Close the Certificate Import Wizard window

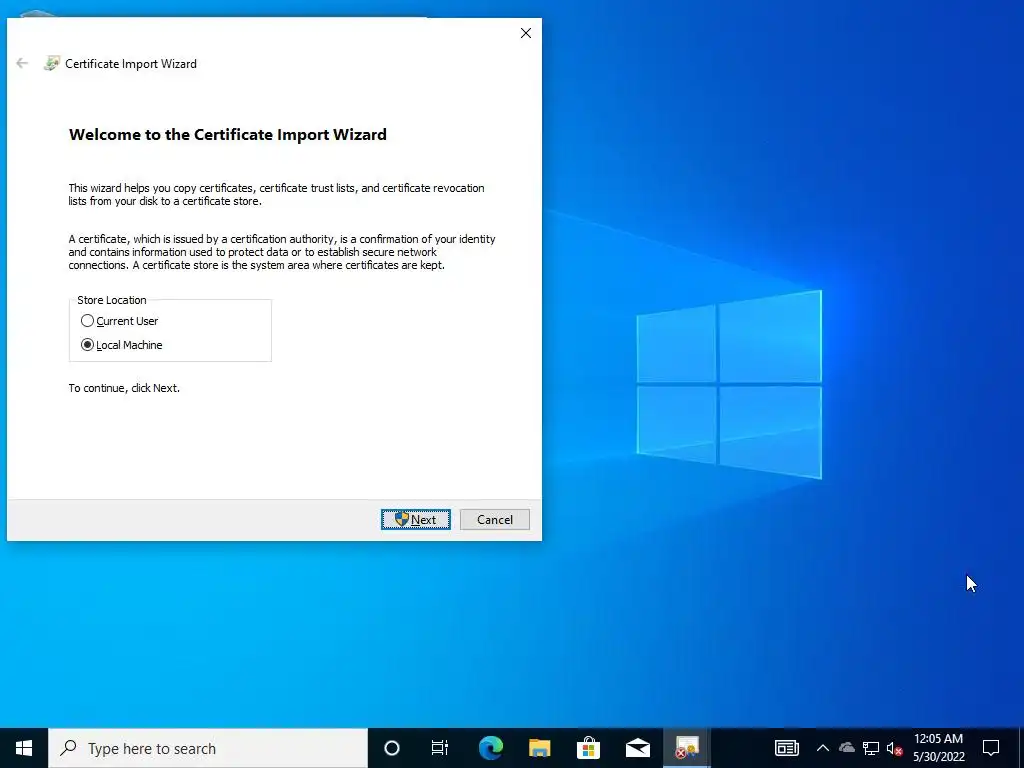point(526,33)
